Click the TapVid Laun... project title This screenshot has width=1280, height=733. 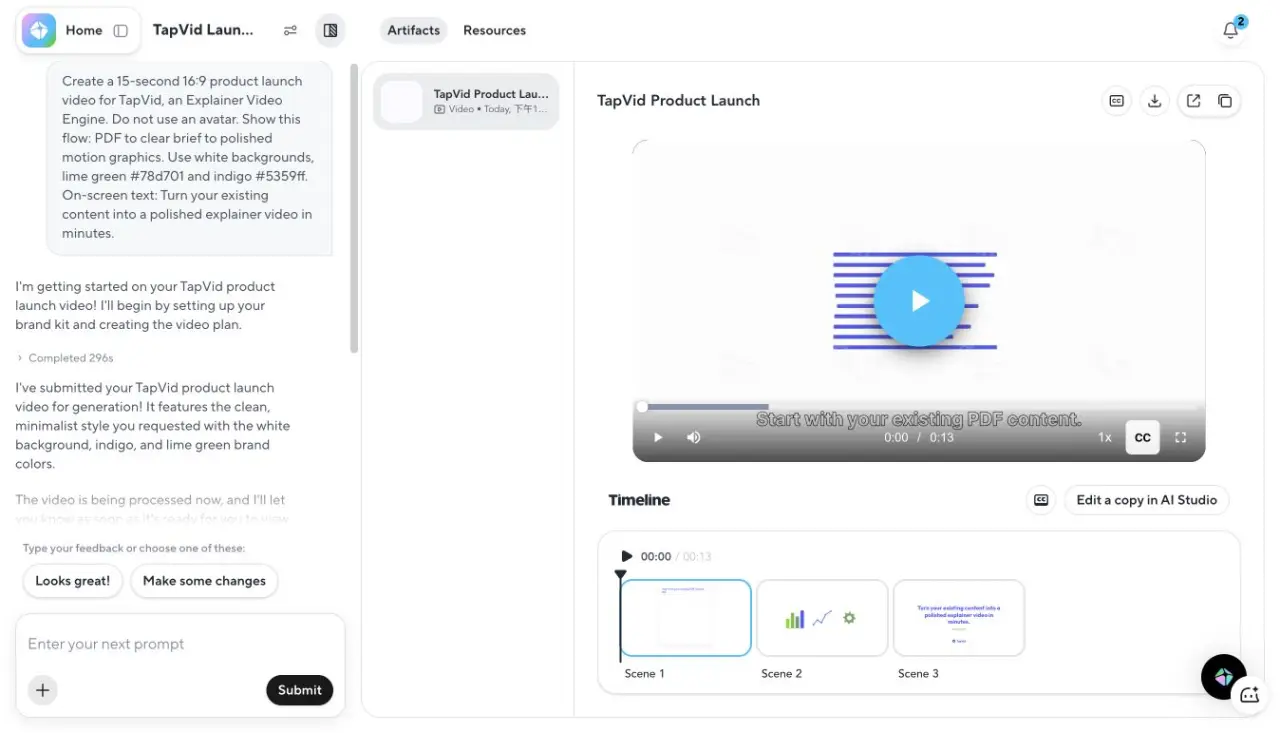pos(203,30)
